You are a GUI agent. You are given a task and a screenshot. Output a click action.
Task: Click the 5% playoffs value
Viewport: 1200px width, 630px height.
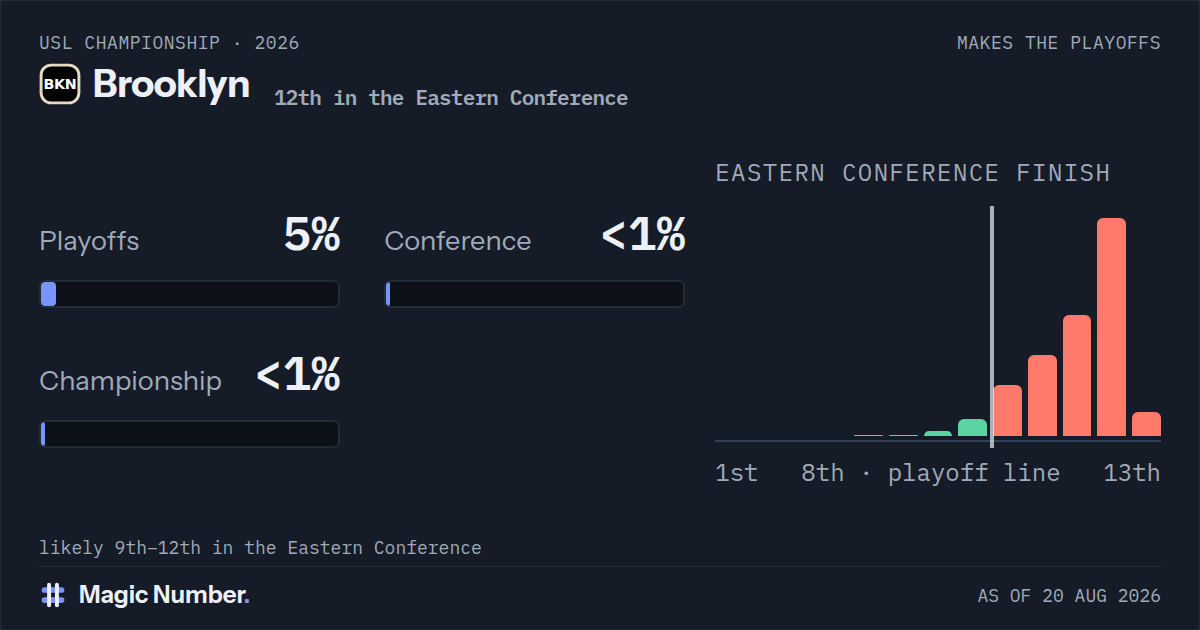312,236
